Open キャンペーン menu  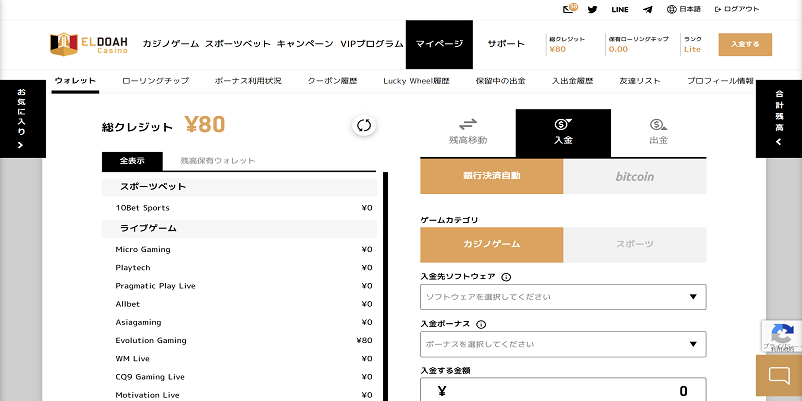tap(305, 44)
